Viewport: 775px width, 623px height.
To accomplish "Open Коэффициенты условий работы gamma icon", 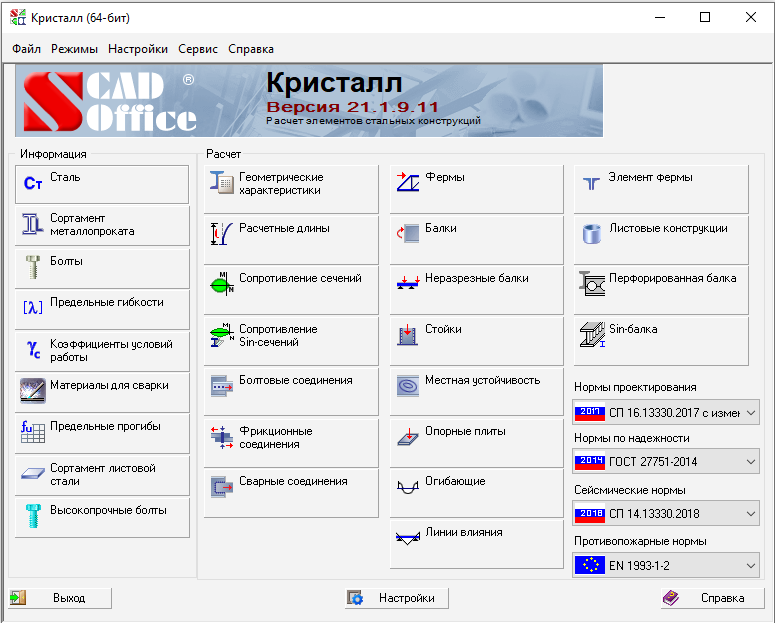I will [33, 350].
